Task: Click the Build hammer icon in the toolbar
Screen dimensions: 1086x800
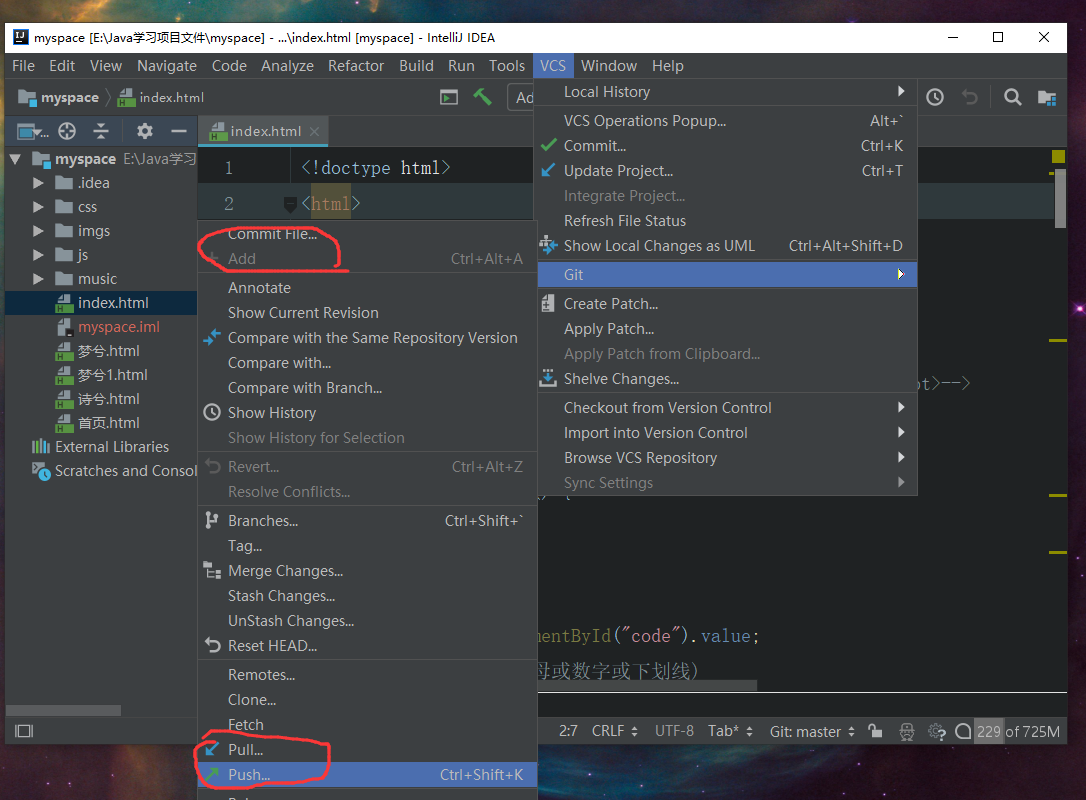Action: coord(482,97)
